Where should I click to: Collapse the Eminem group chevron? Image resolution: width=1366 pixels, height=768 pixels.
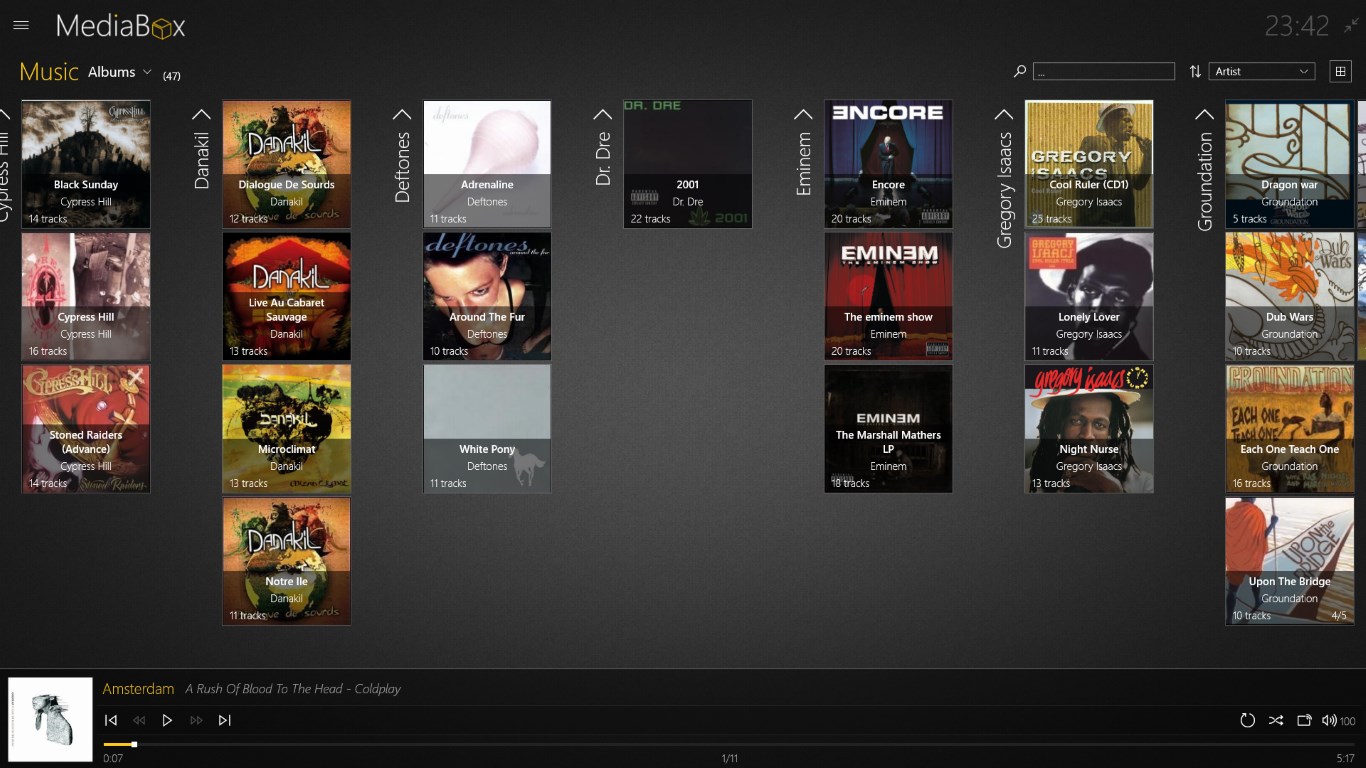tap(803, 114)
